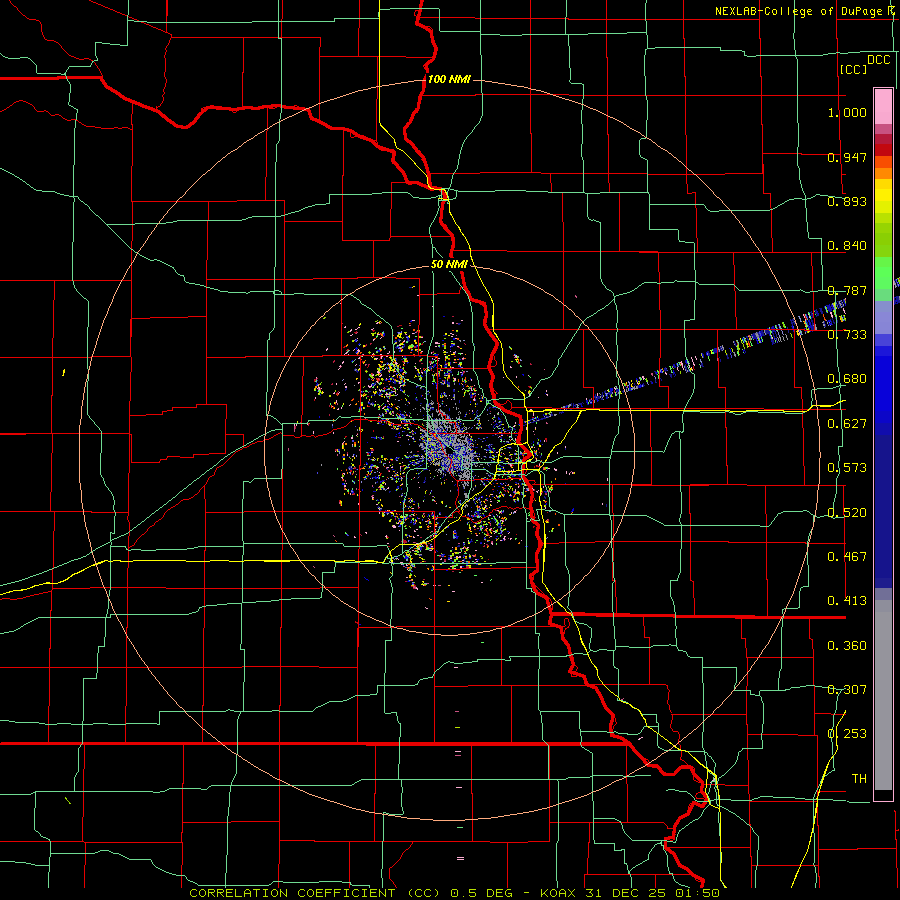The image size is (900, 900).
Task: Click the 0.627 scale value
Action: (847, 424)
